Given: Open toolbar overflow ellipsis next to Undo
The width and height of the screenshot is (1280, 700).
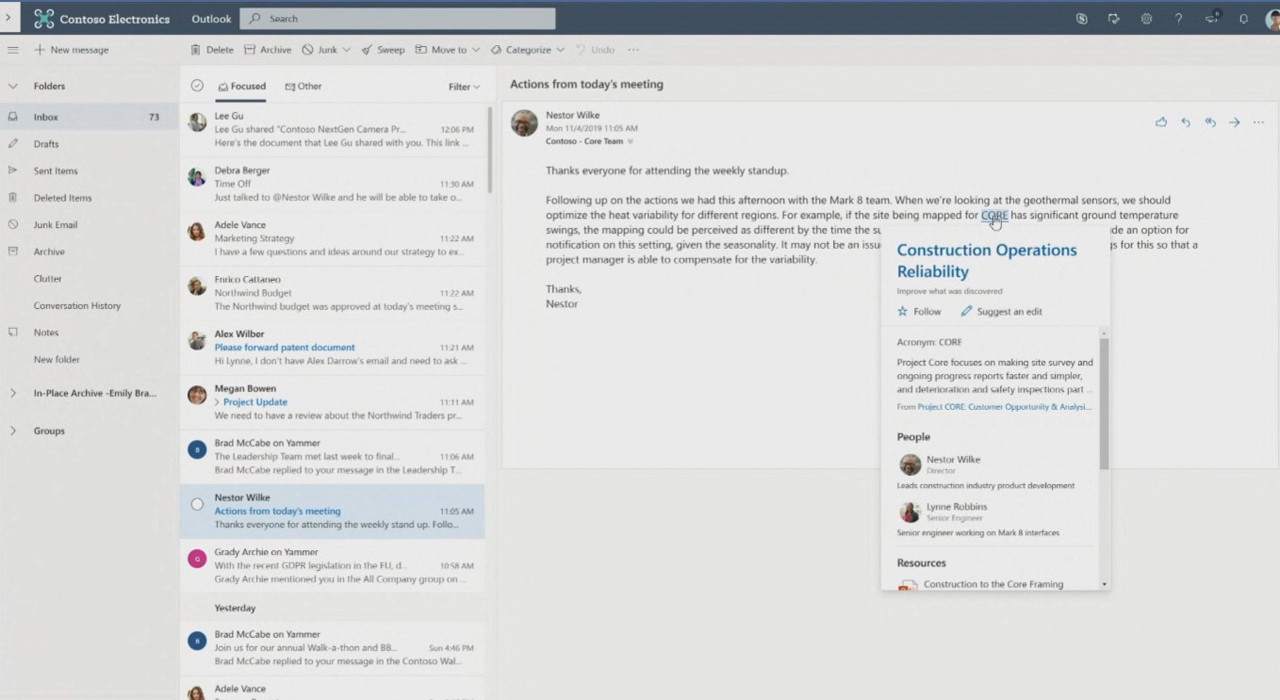Looking at the screenshot, I should point(633,49).
